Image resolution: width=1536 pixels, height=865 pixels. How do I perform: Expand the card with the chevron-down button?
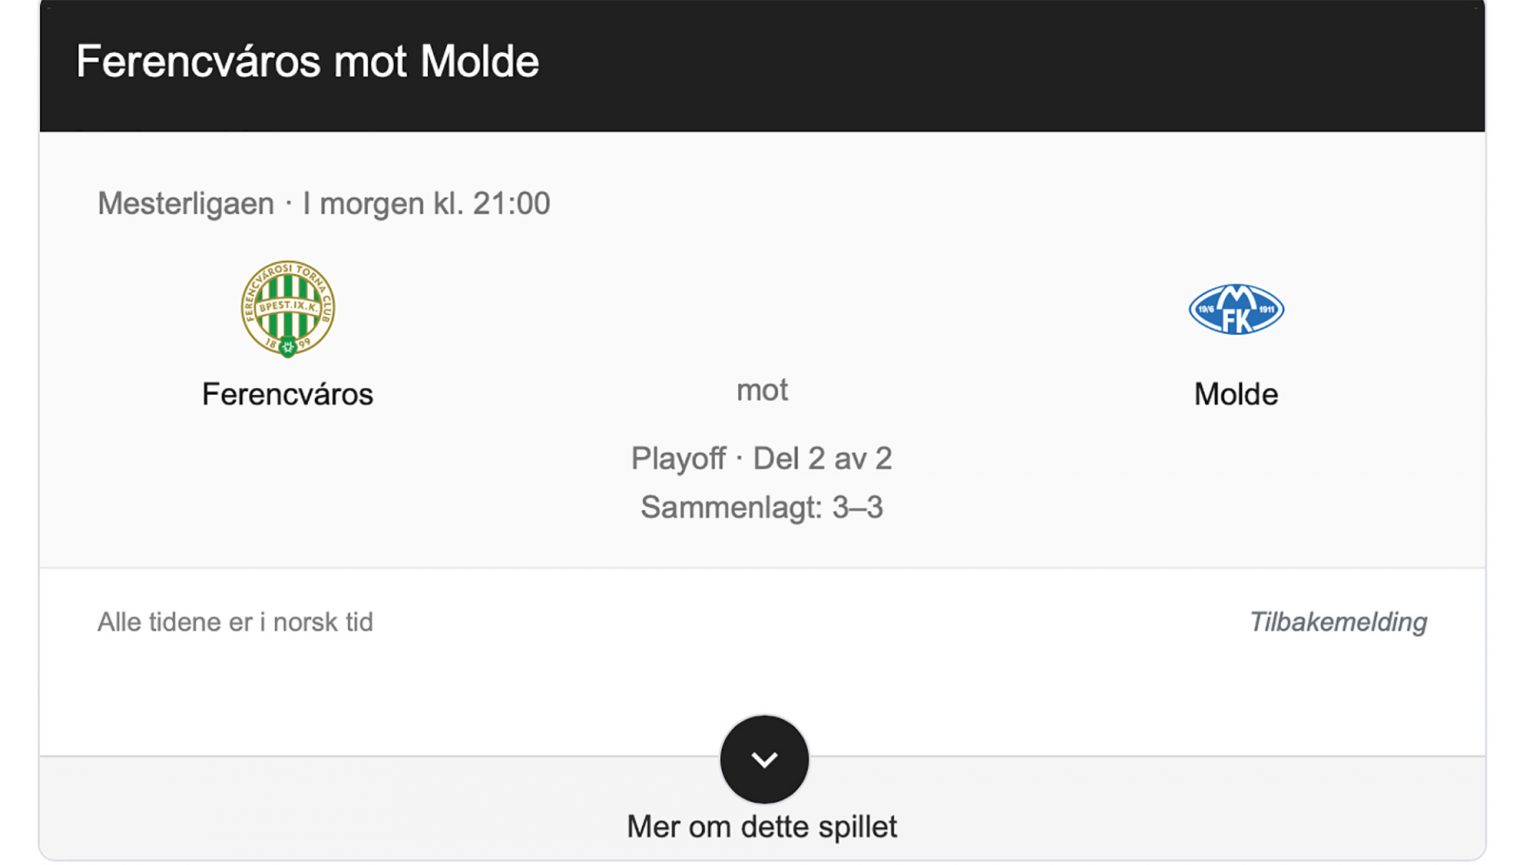pyautogui.click(x=764, y=759)
